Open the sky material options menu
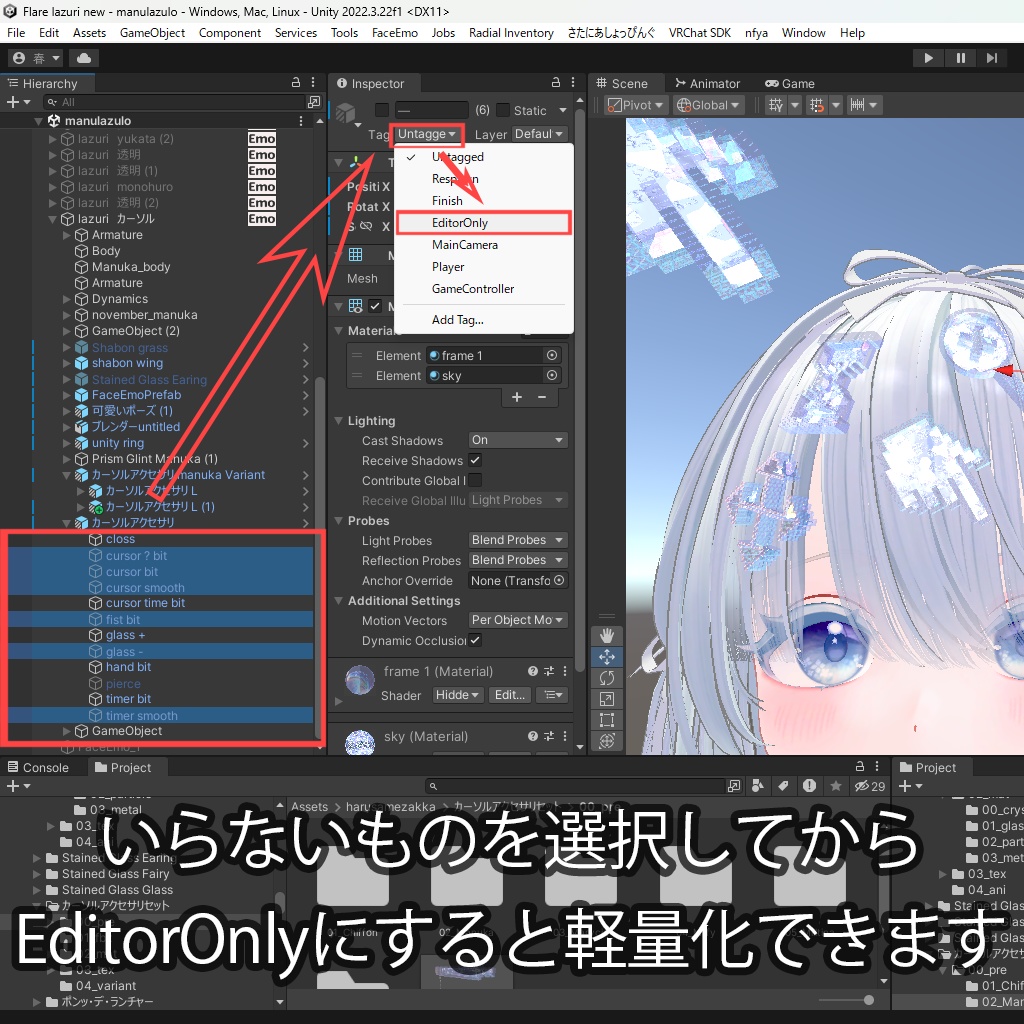Viewport: 1024px width, 1024px height. (565, 736)
